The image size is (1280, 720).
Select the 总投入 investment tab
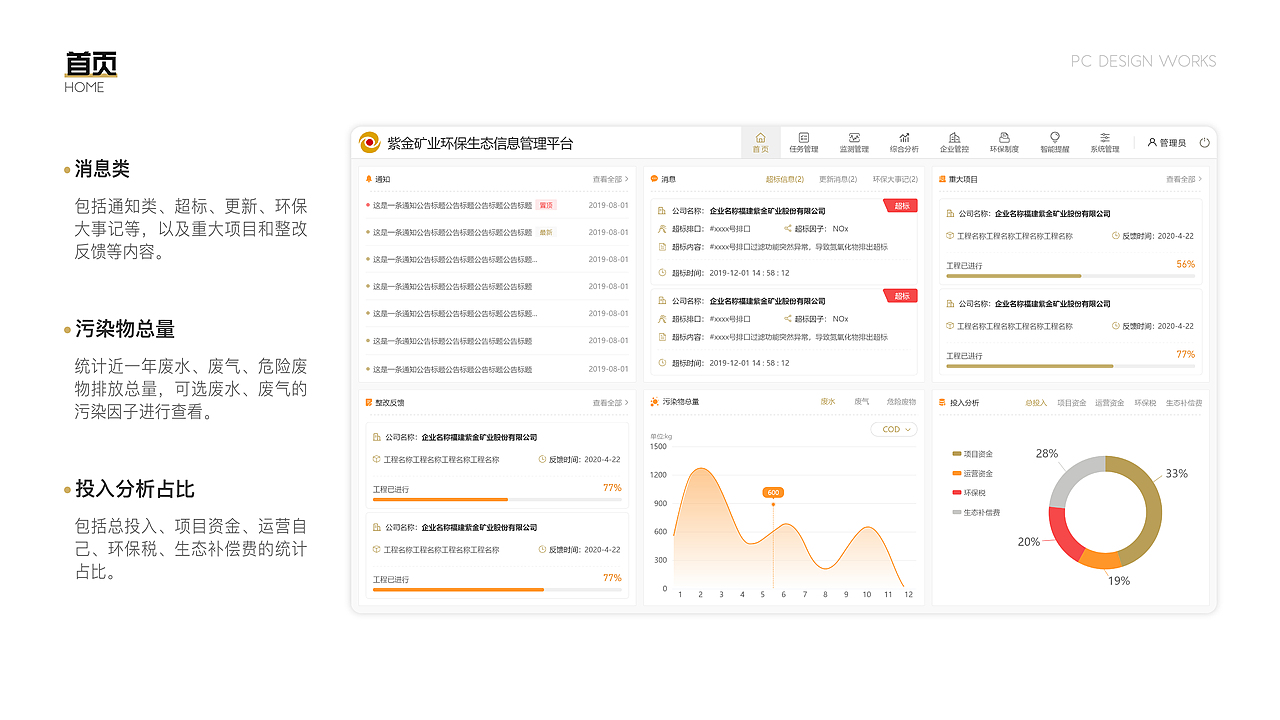pos(1036,403)
